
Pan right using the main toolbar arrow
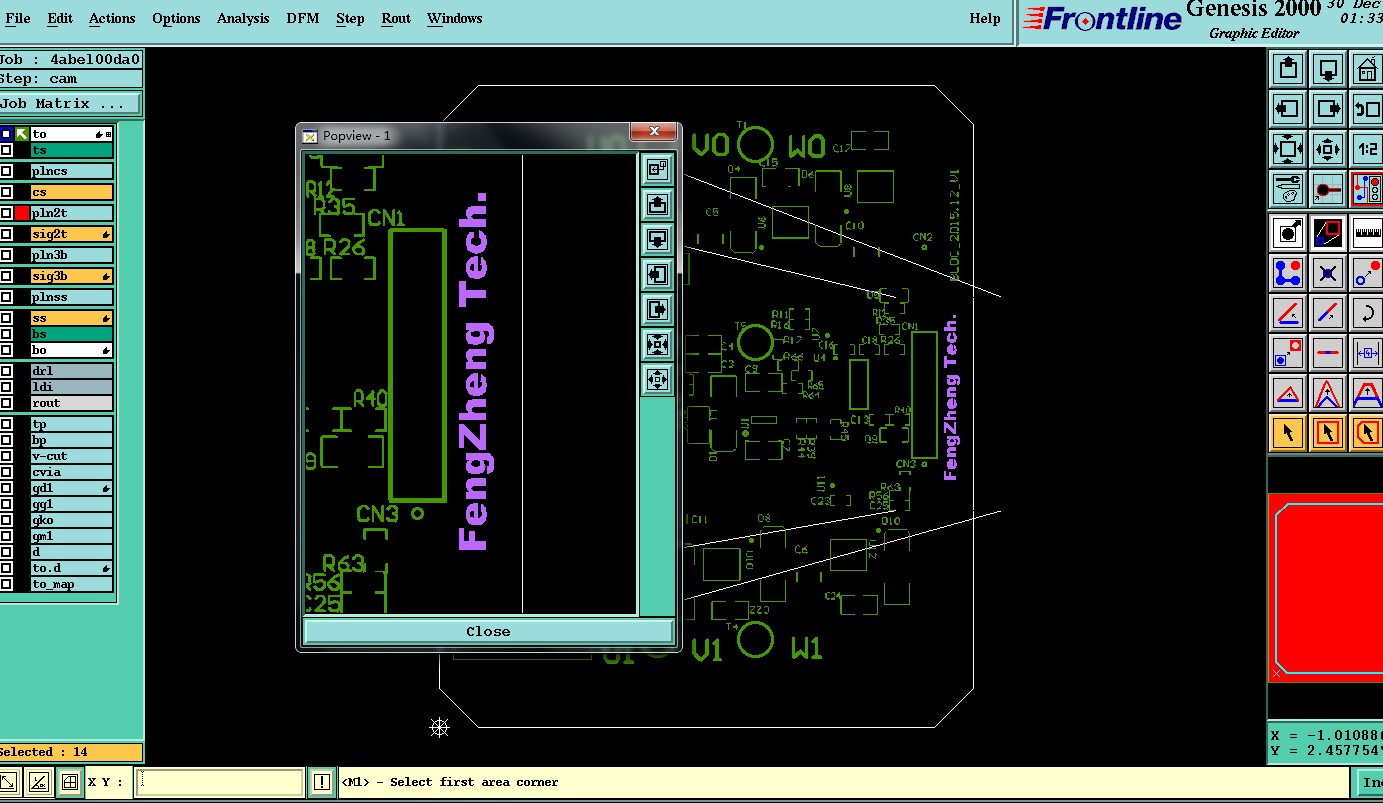[x=1328, y=109]
